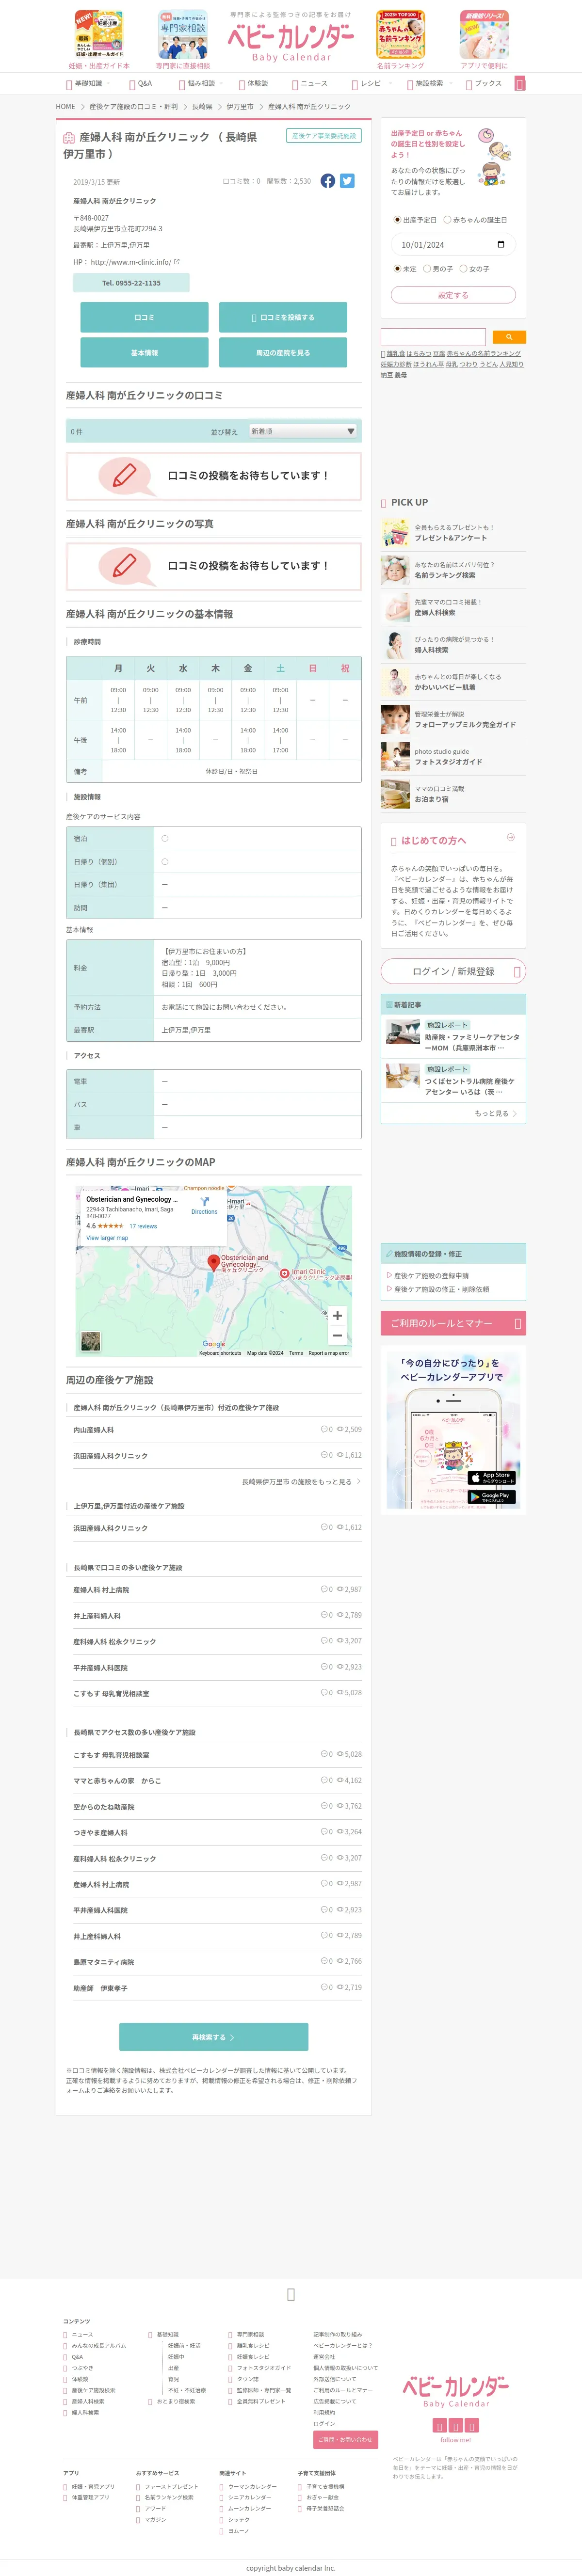Click the 周辺の産院を見る button
Viewport: 582px width, 2576px height.
(283, 352)
